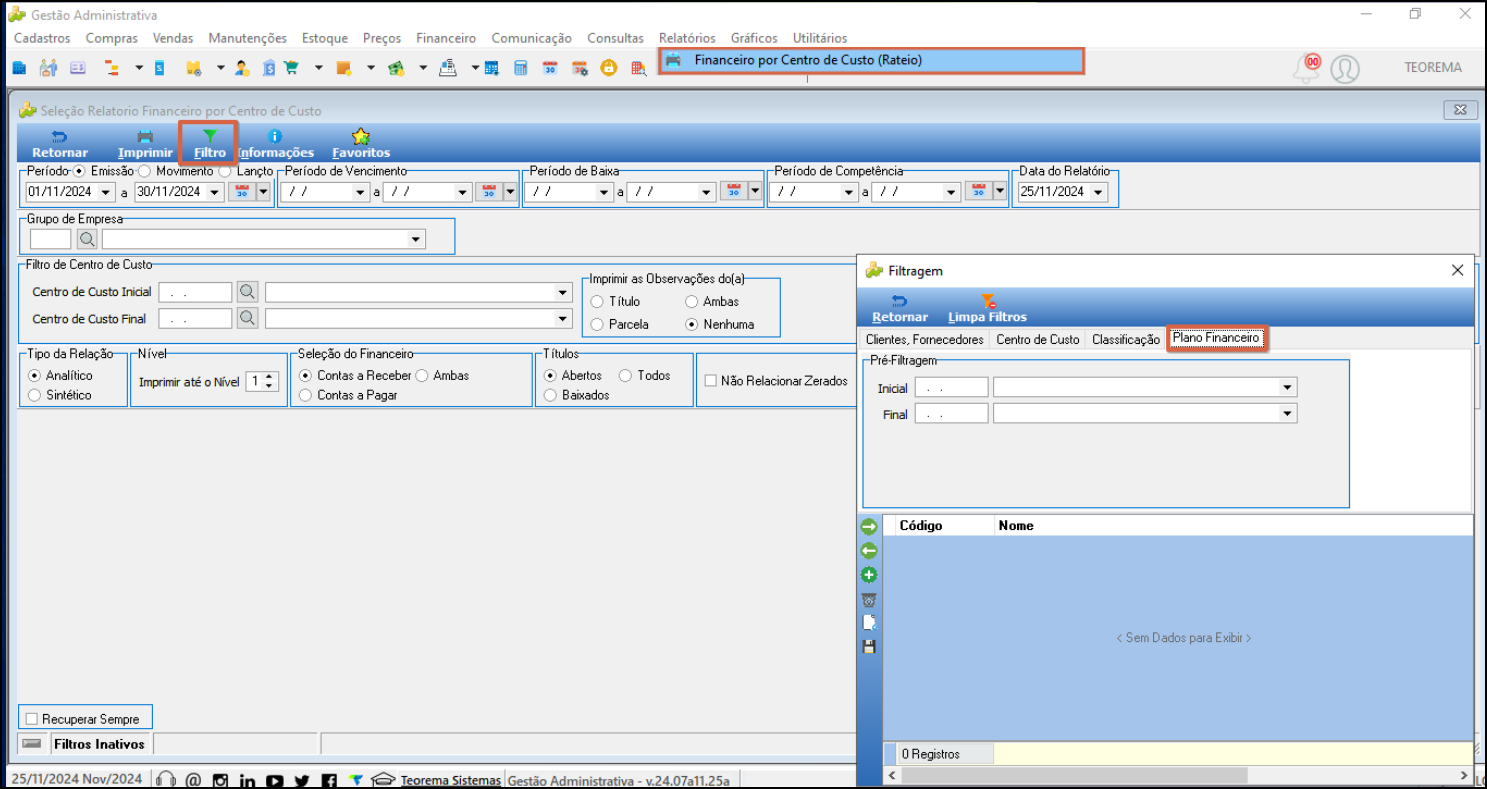1487x789 pixels.
Task: Click the magnifier beside Grupo de Empresa
Action: point(87,239)
